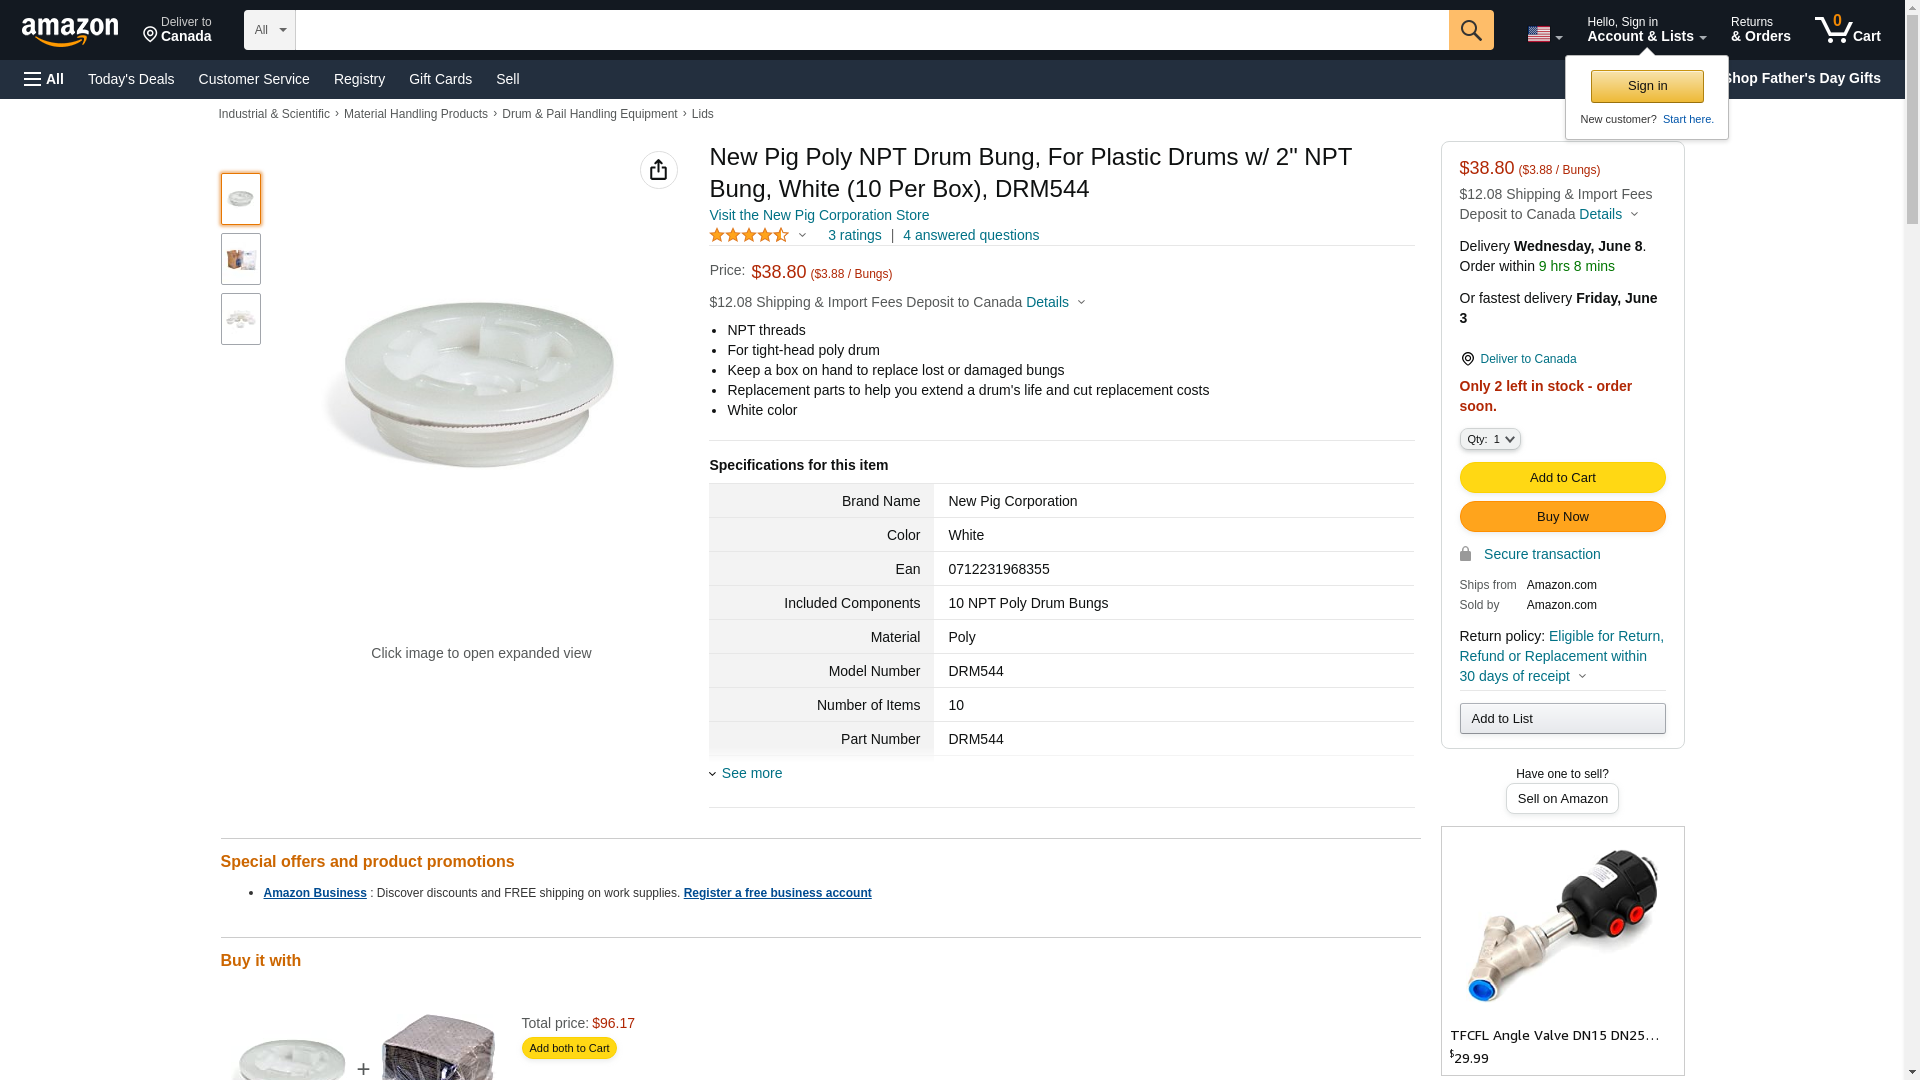Open Today's Deals
Viewport: 1920px width, 1080px height.
click(x=131, y=79)
